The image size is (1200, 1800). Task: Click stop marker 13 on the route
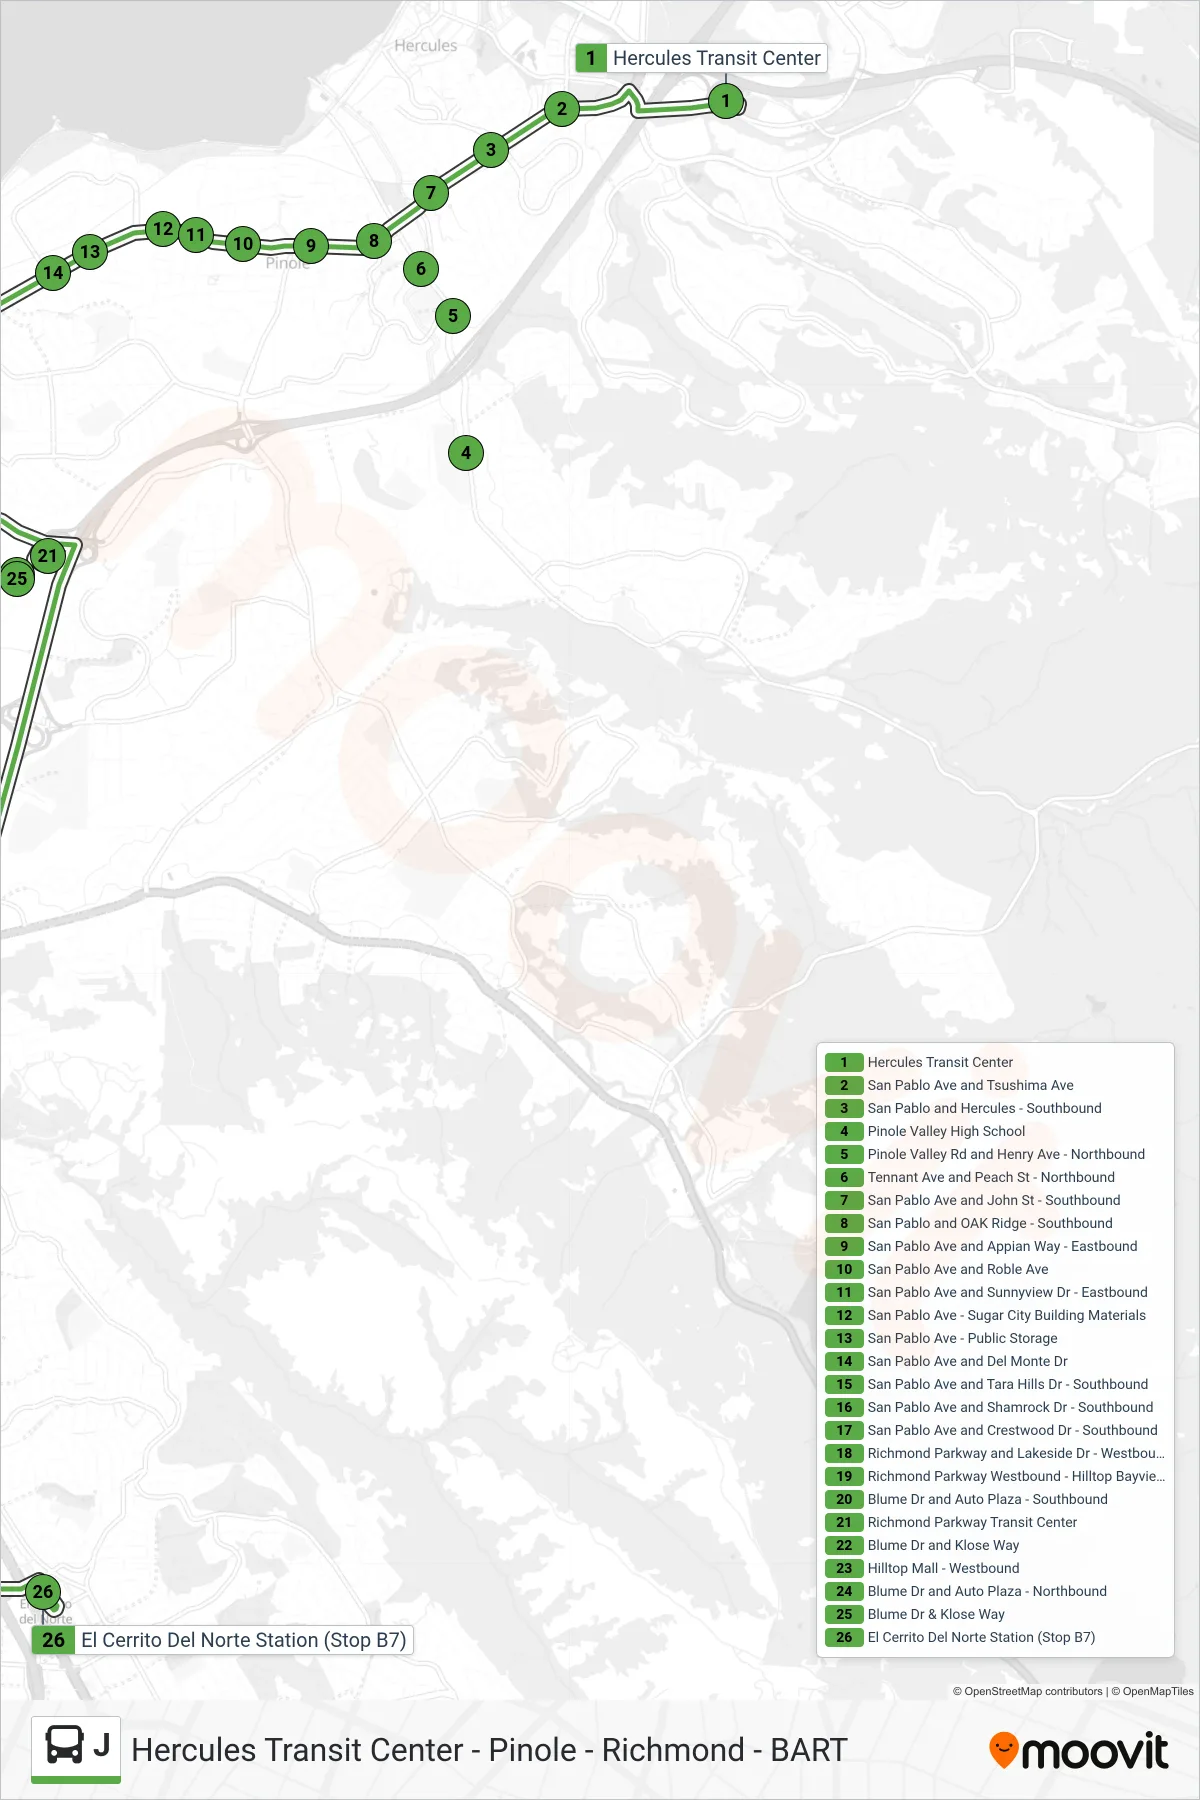click(90, 251)
